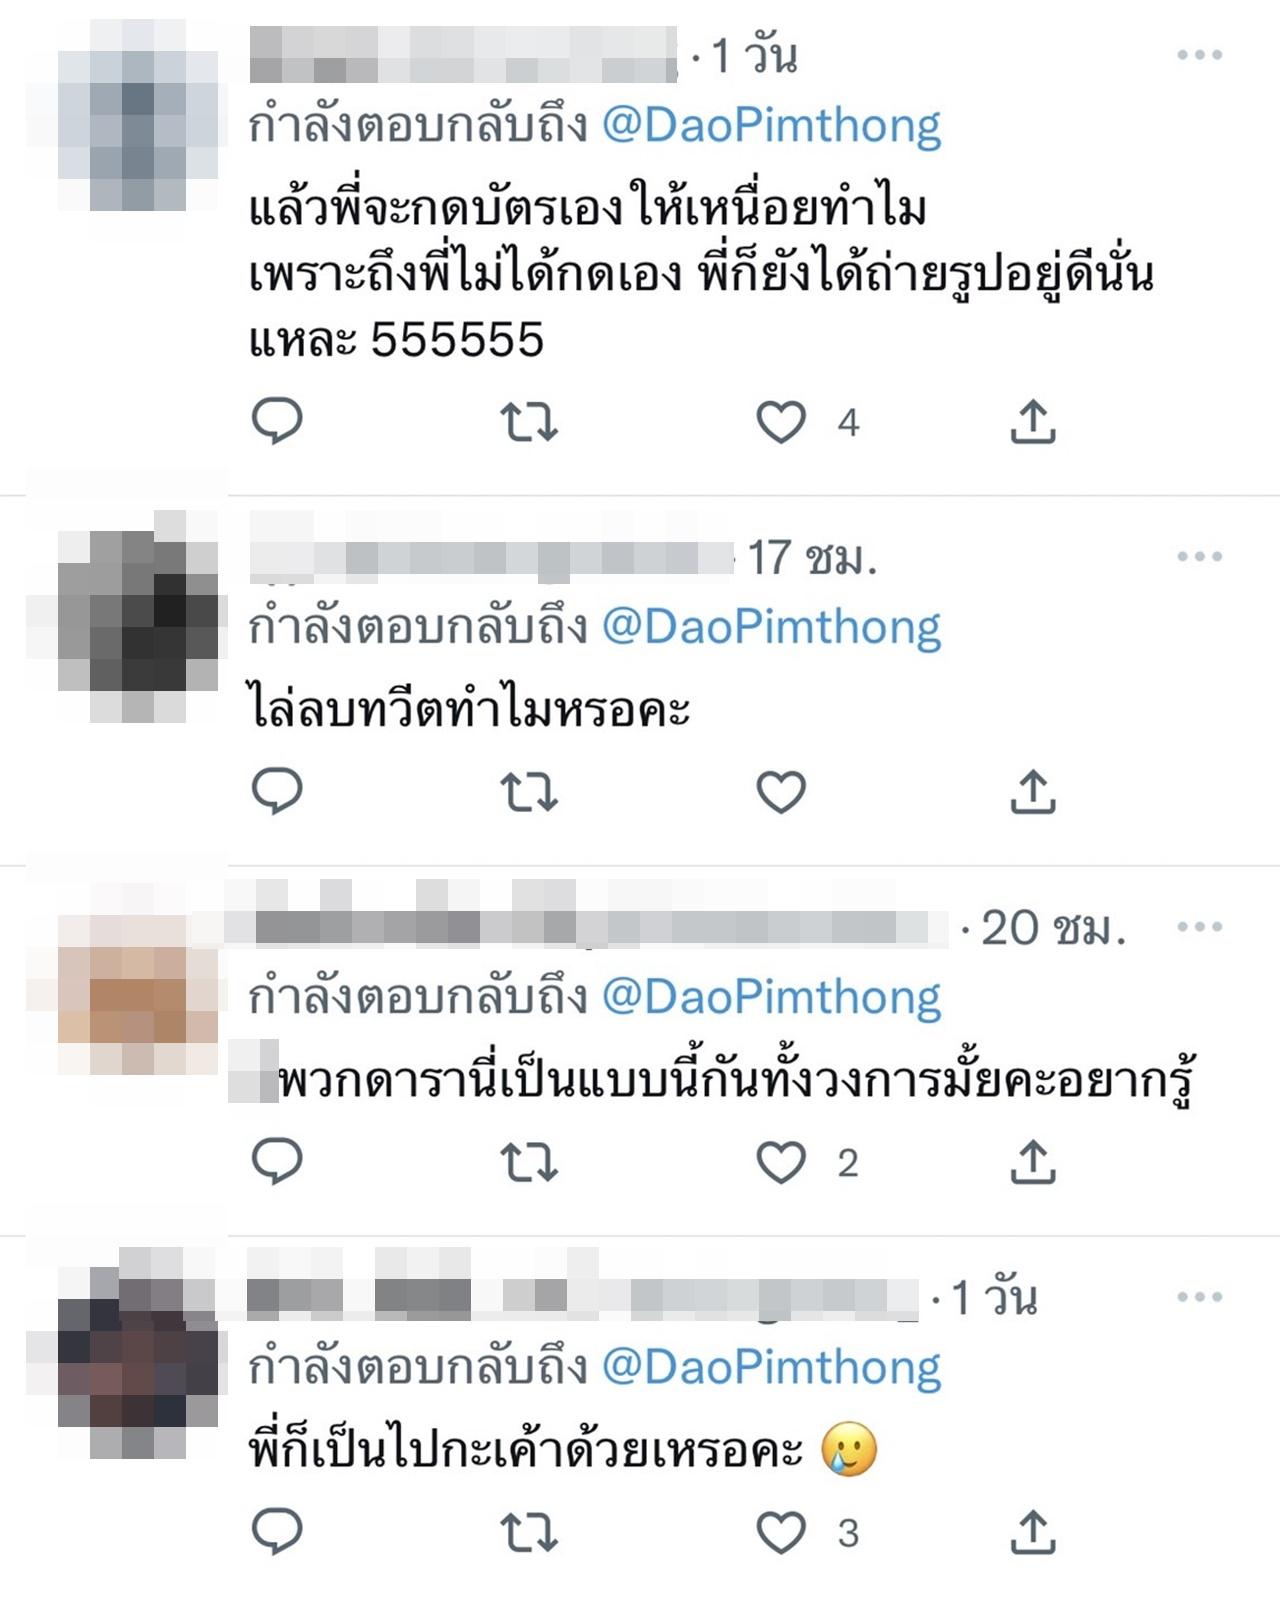Open @DaoPimthong mention in the last tweet

click(x=772, y=1368)
